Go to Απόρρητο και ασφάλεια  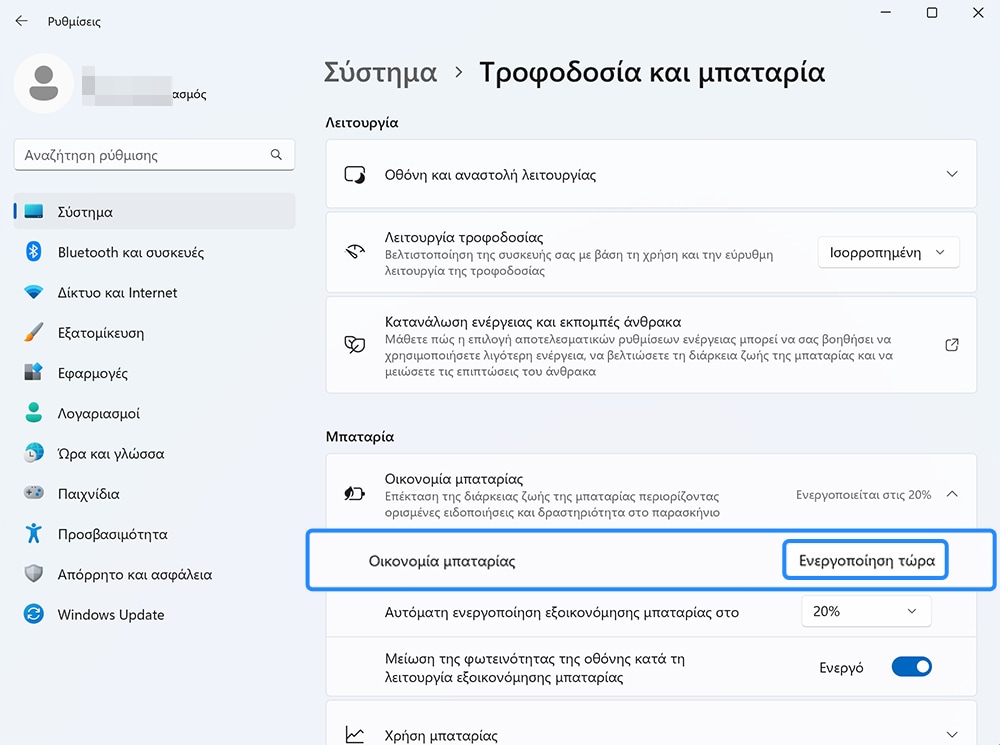point(154,573)
